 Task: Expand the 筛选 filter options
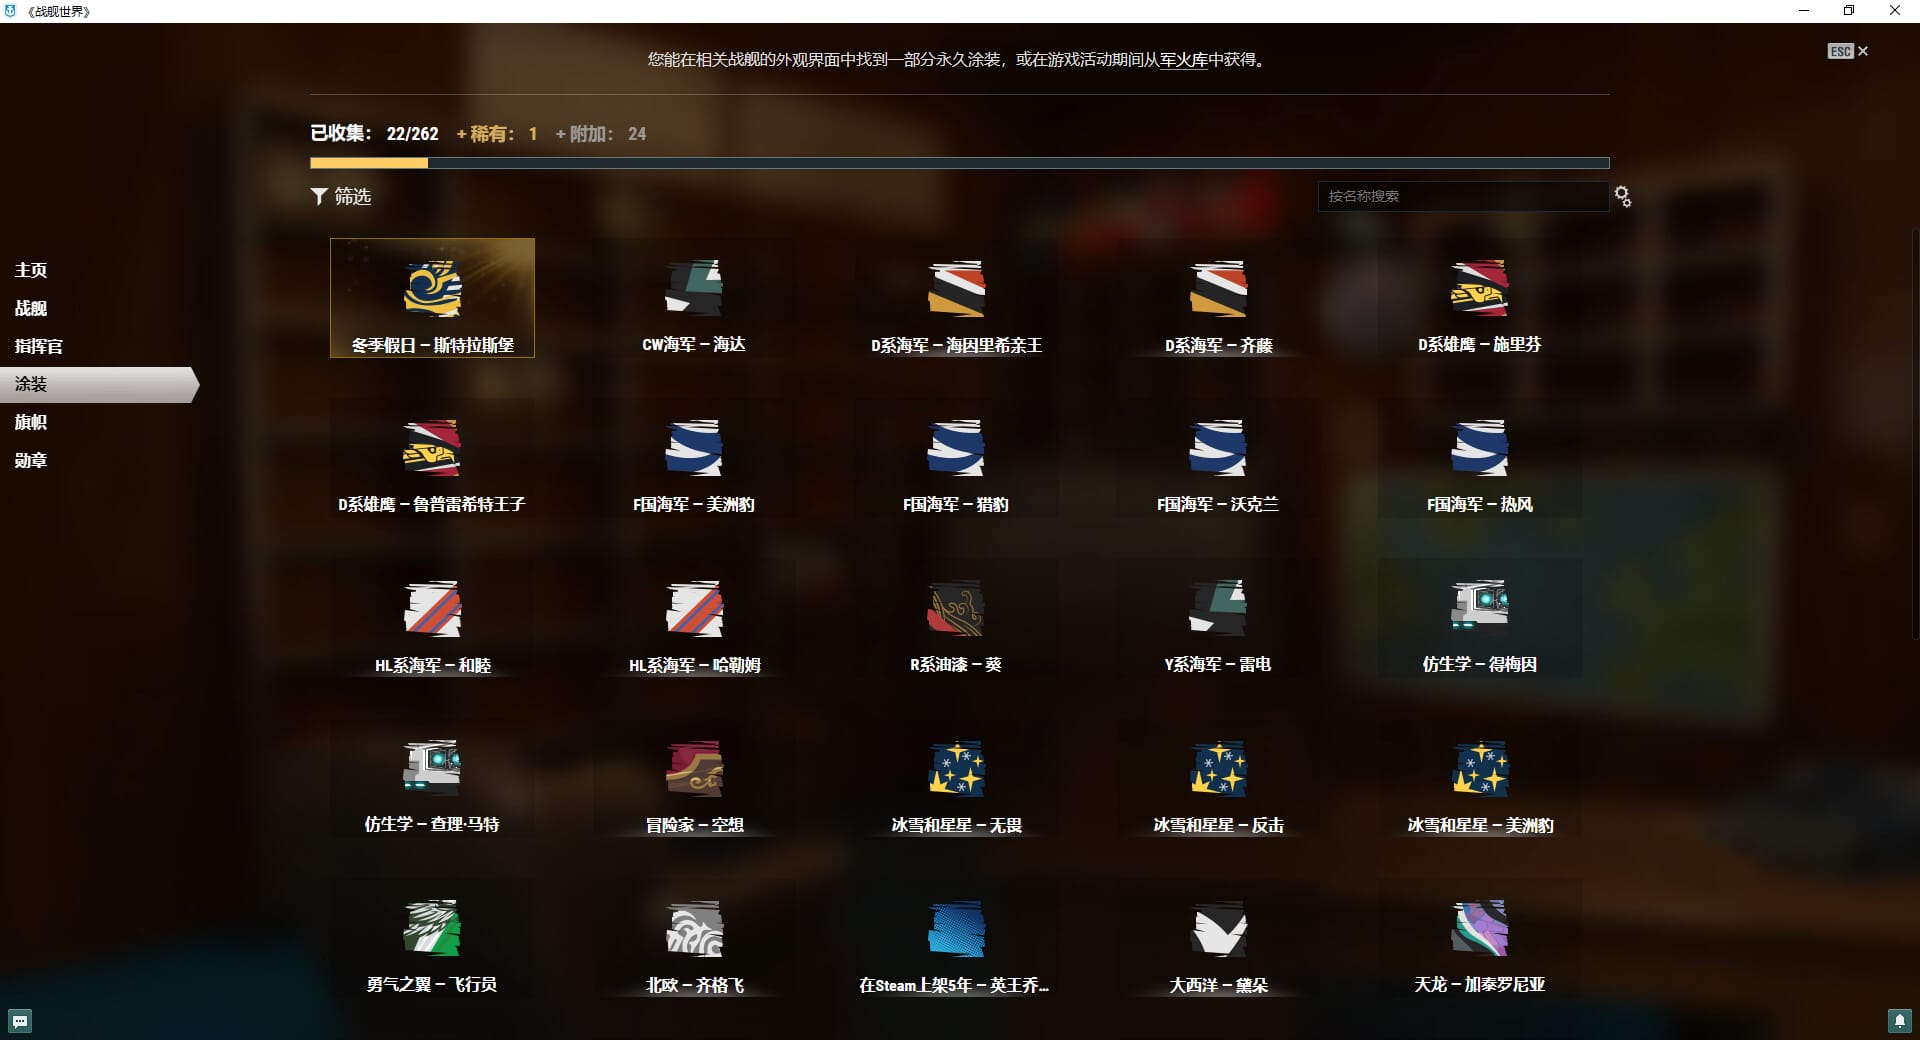[341, 197]
